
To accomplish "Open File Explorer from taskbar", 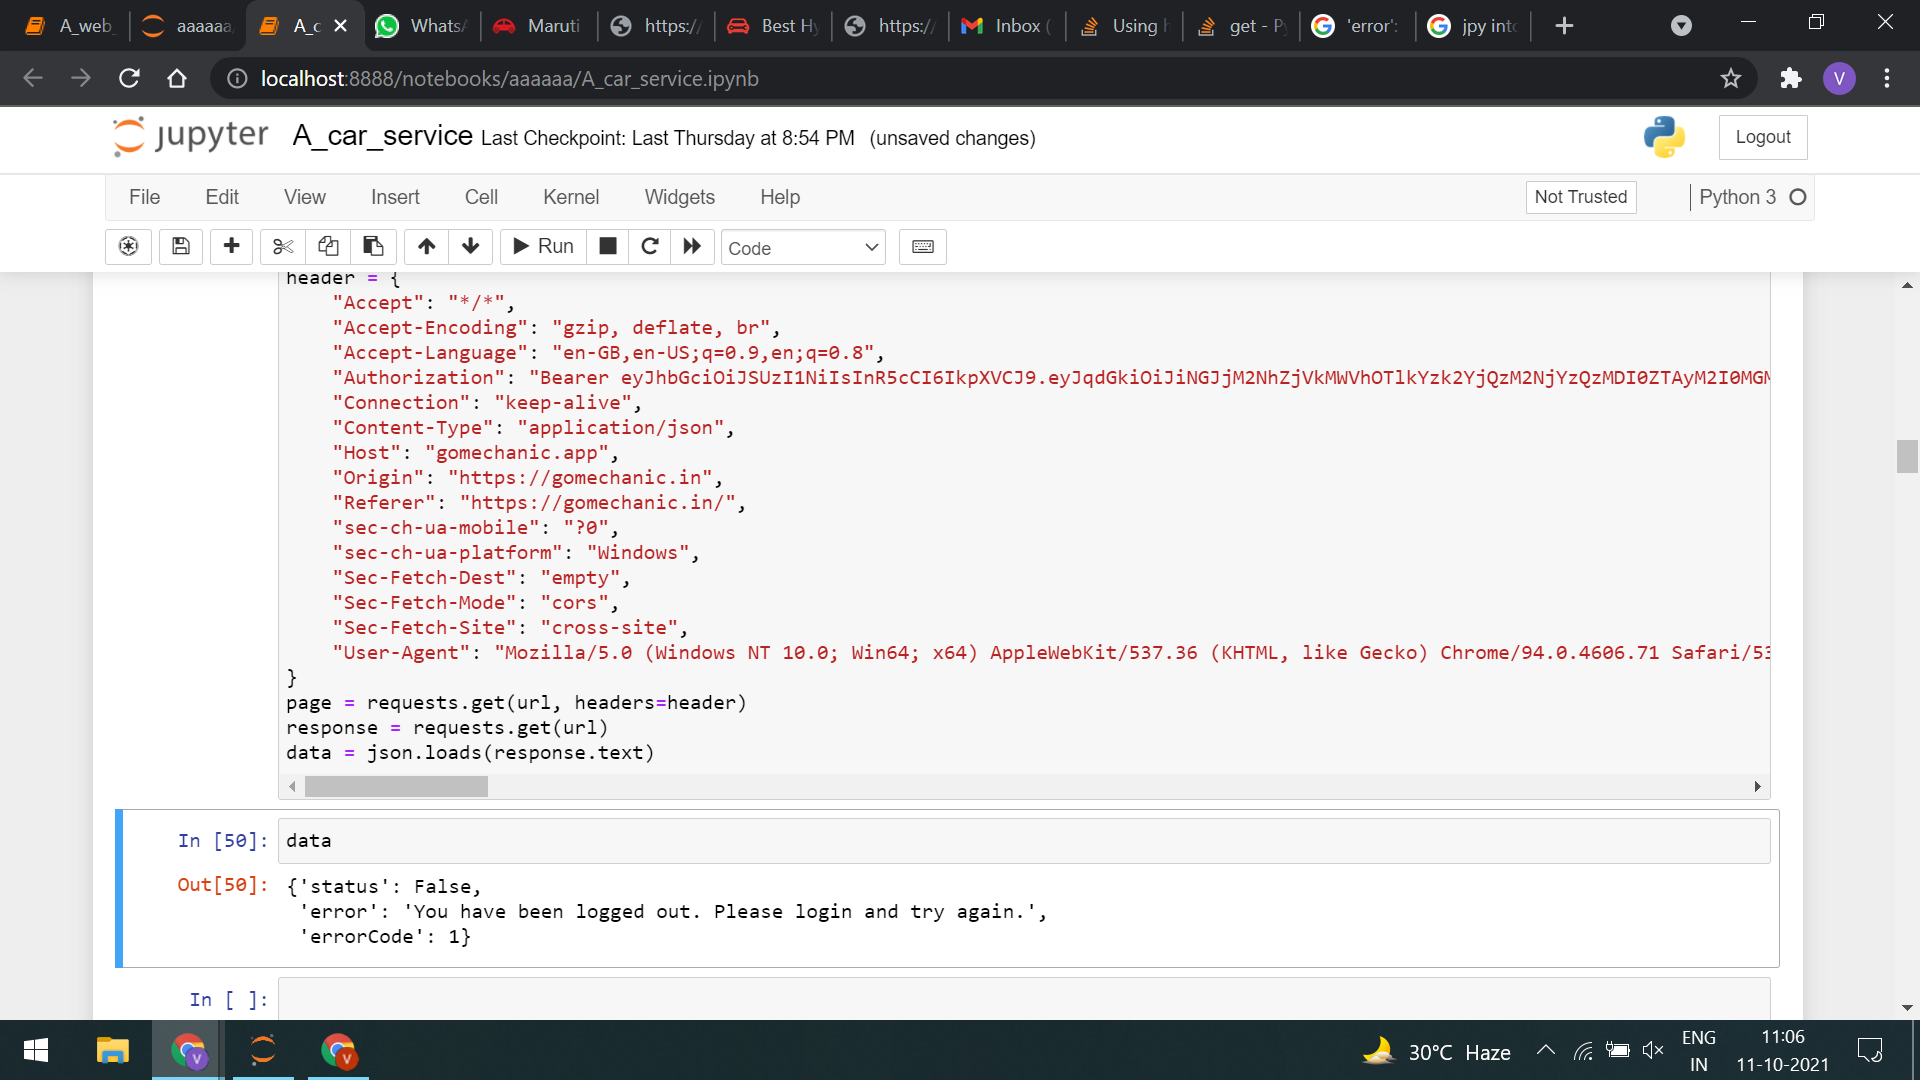I will tap(113, 1051).
